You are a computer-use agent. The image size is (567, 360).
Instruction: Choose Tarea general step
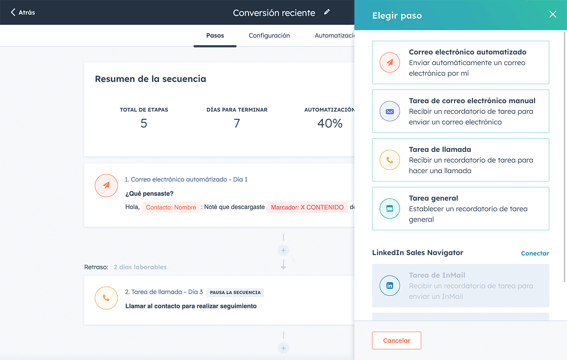pos(460,209)
